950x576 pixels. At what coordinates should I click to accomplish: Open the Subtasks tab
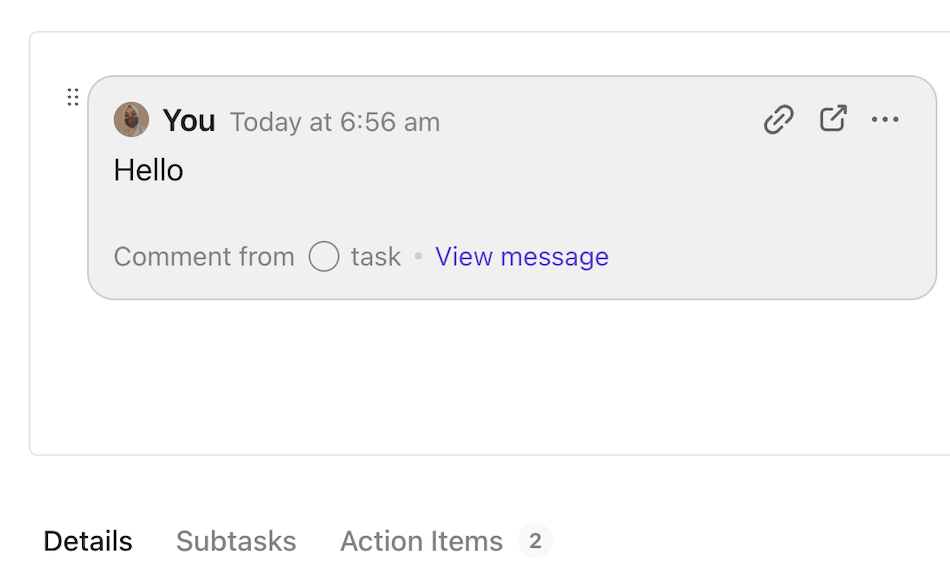(236, 541)
